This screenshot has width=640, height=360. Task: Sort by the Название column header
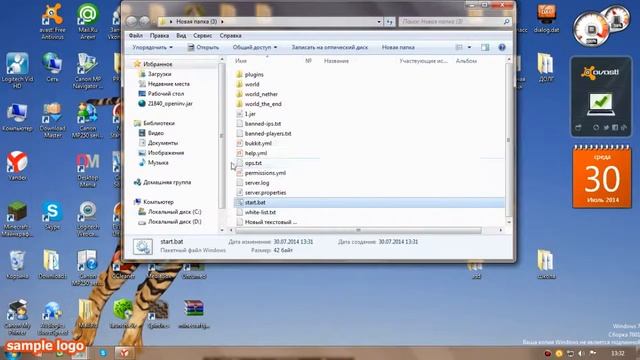click(336, 61)
